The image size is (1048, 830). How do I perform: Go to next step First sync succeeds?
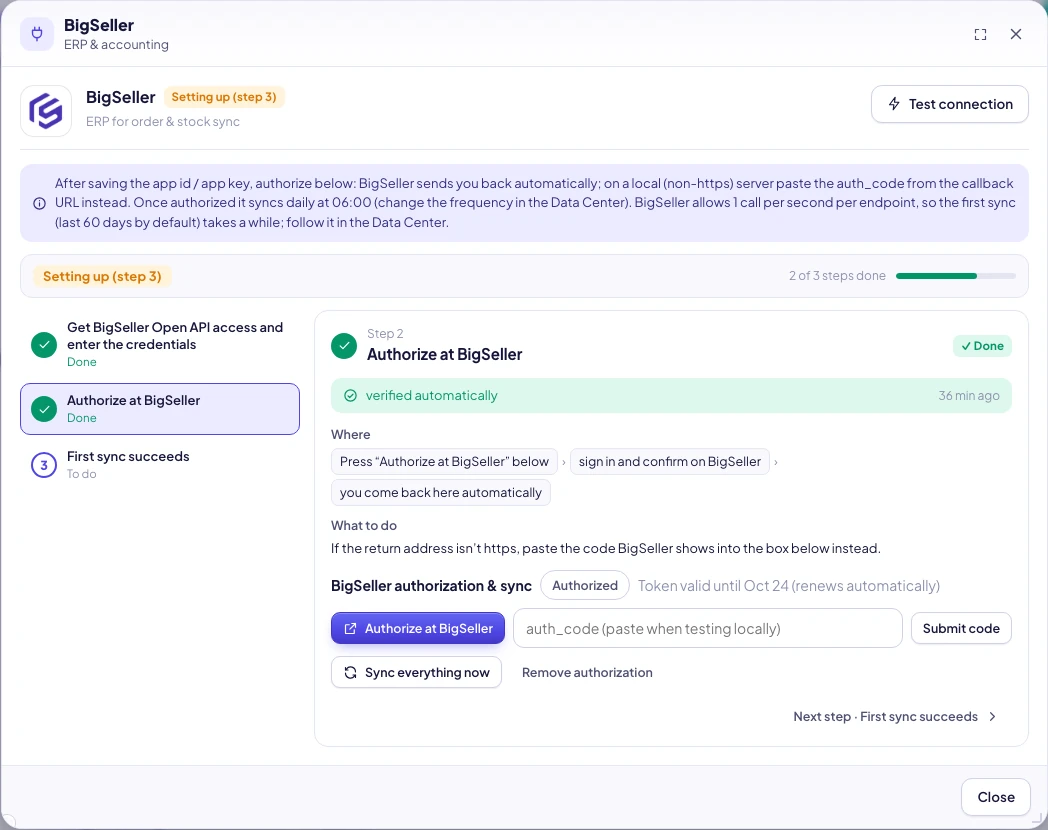tap(894, 716)
